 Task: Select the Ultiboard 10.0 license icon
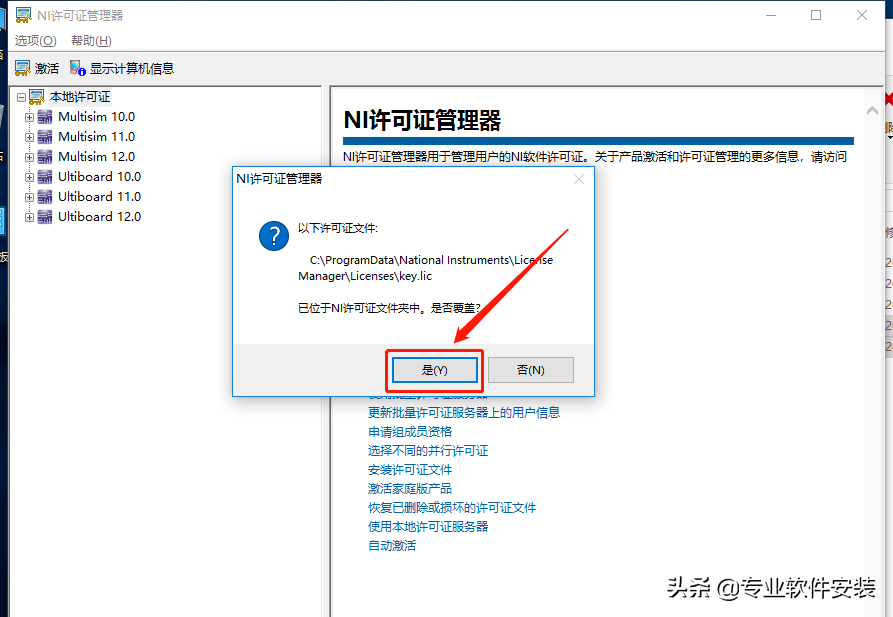pos(45,176)
